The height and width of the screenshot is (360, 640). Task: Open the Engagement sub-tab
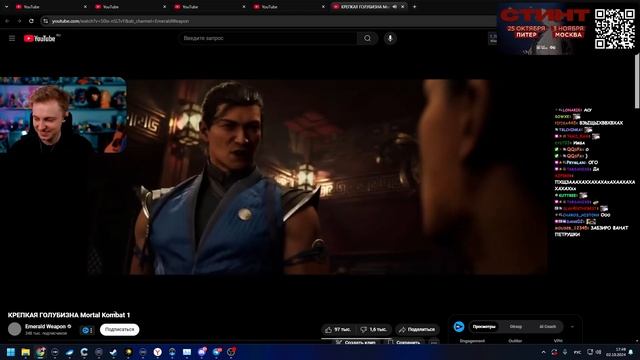[472, 341]
